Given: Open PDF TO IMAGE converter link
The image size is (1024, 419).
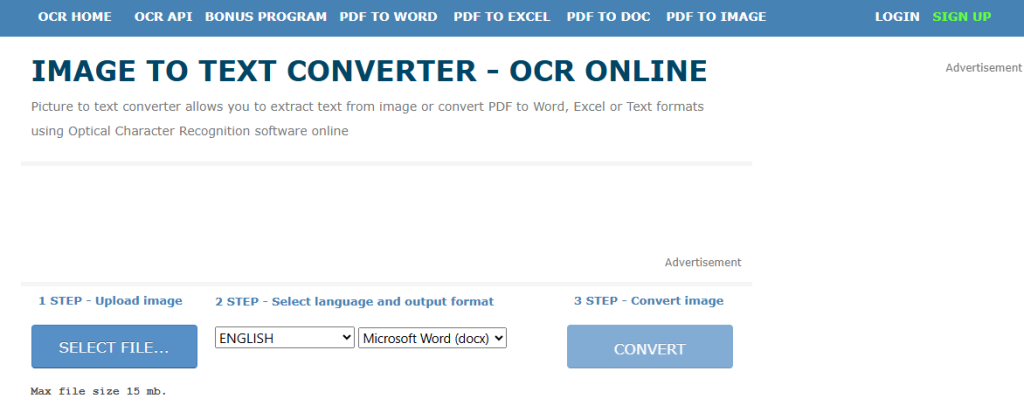Looking at the screenshot, I should pyautogui.click(x=716, y=17).
